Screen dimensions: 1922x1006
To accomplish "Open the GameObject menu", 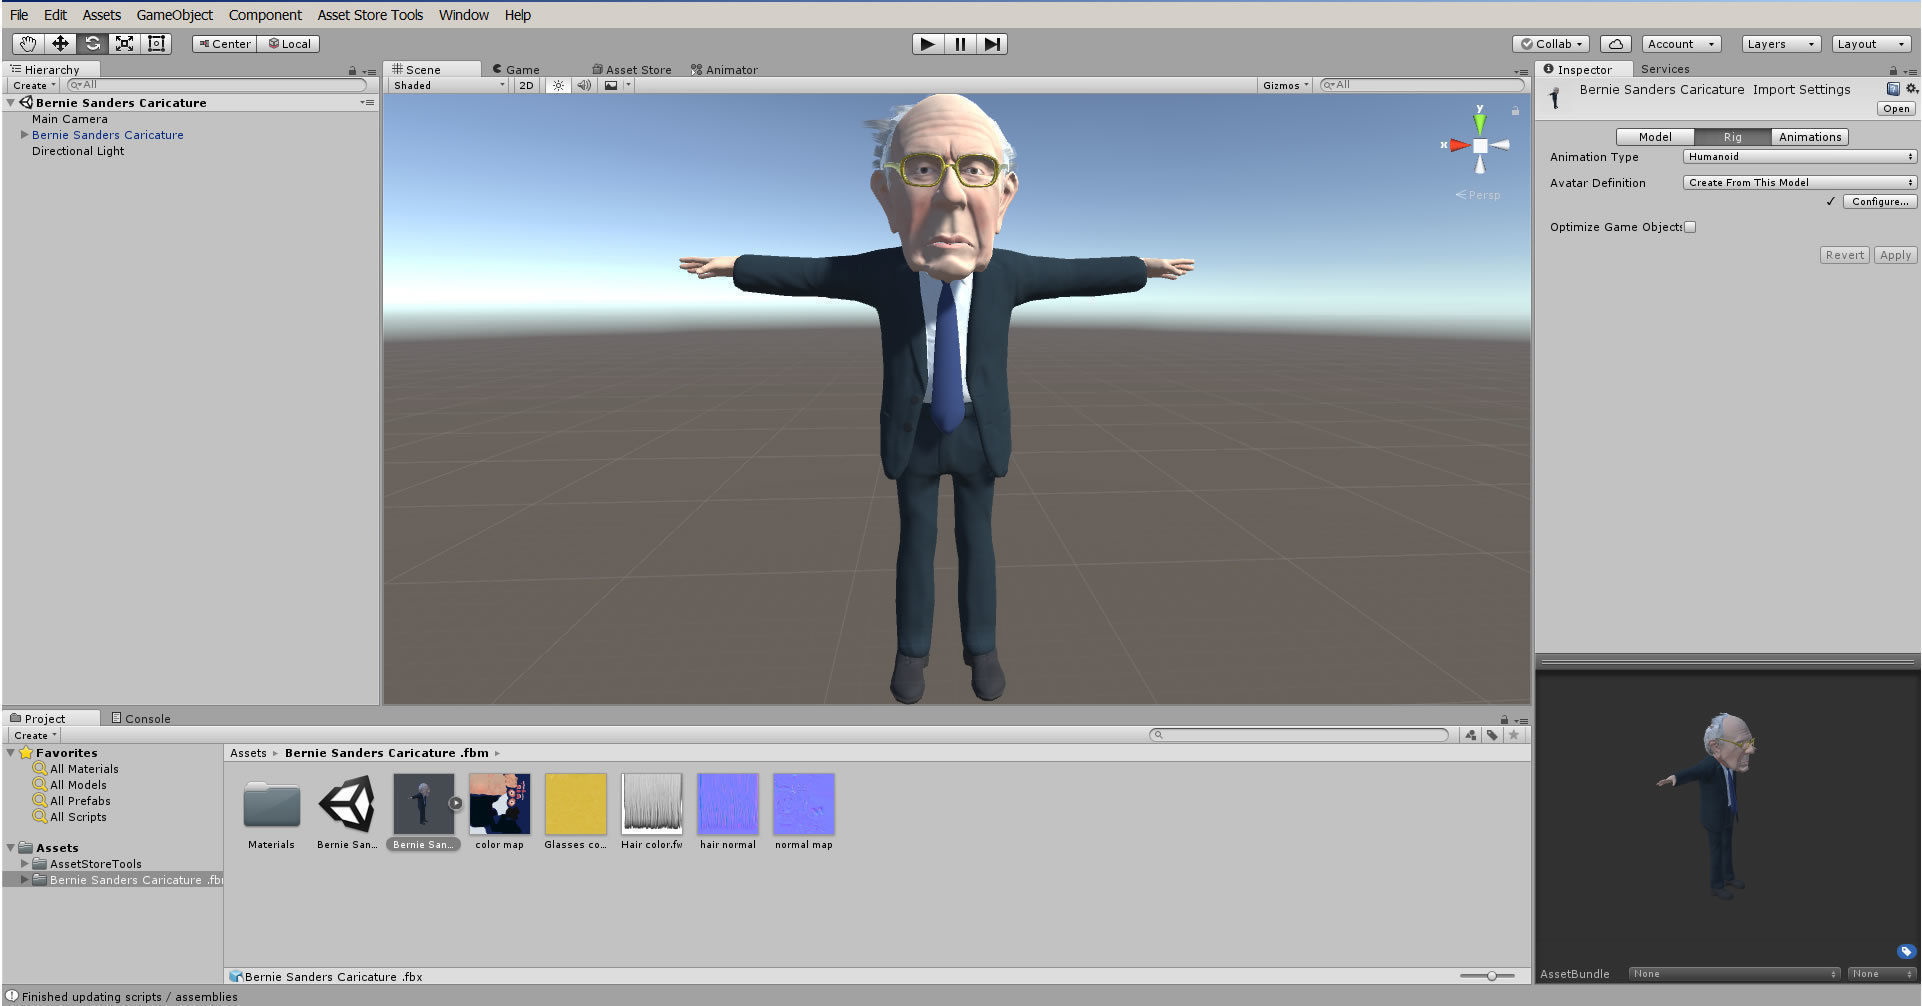I will 175,15.
